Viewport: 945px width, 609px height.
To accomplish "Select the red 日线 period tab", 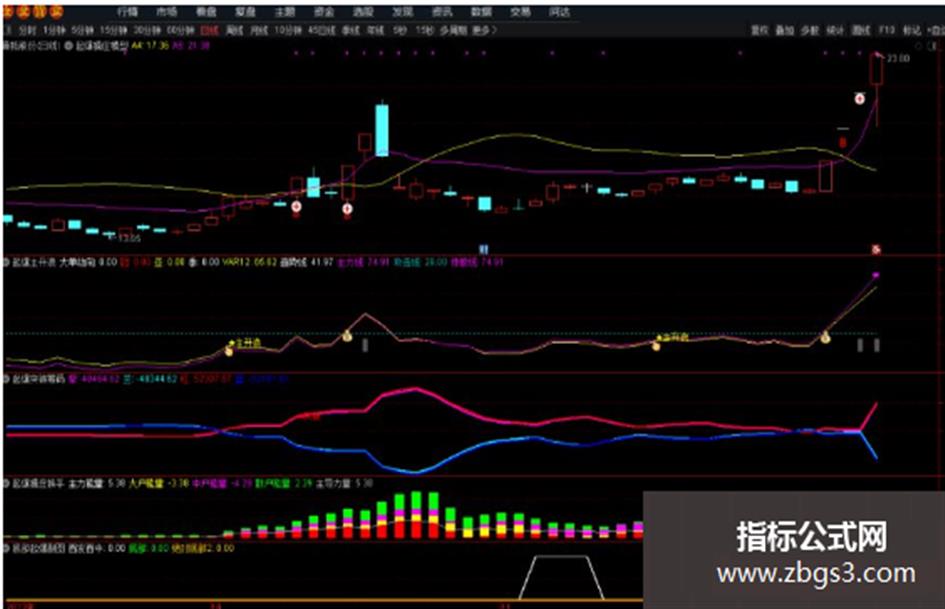I will [209, 30].
